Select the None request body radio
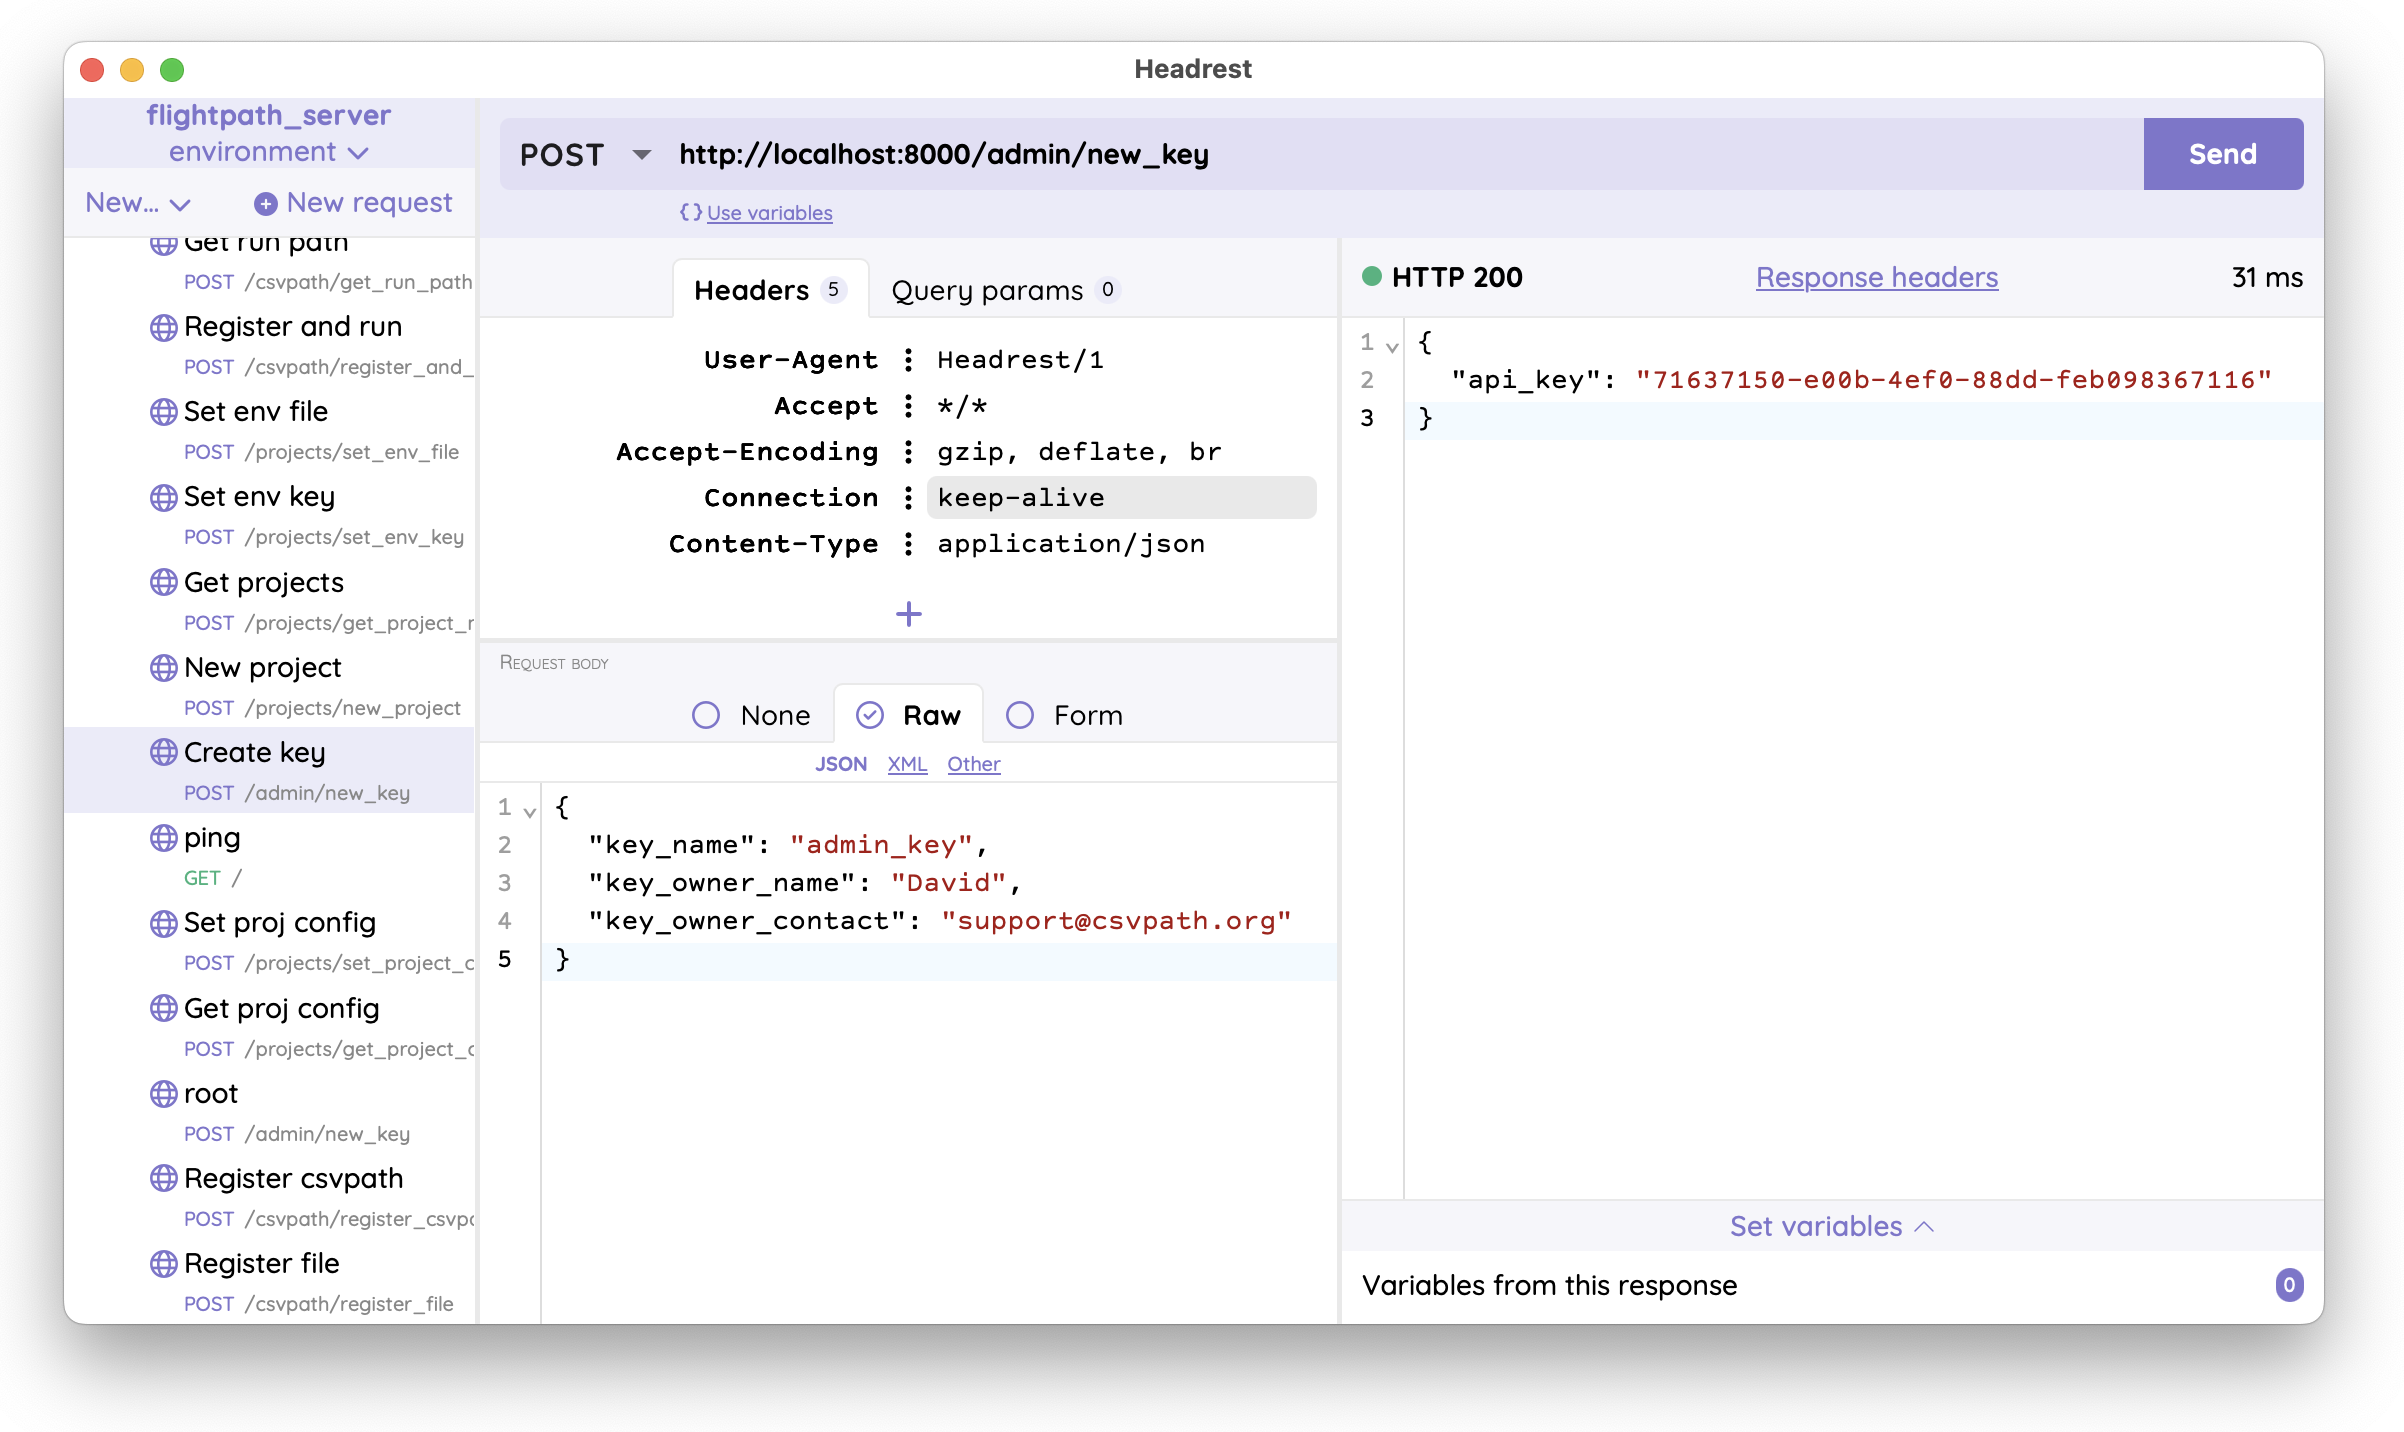The height and width of the screenshot is (1432, 2404). click(x=706, y=715)
